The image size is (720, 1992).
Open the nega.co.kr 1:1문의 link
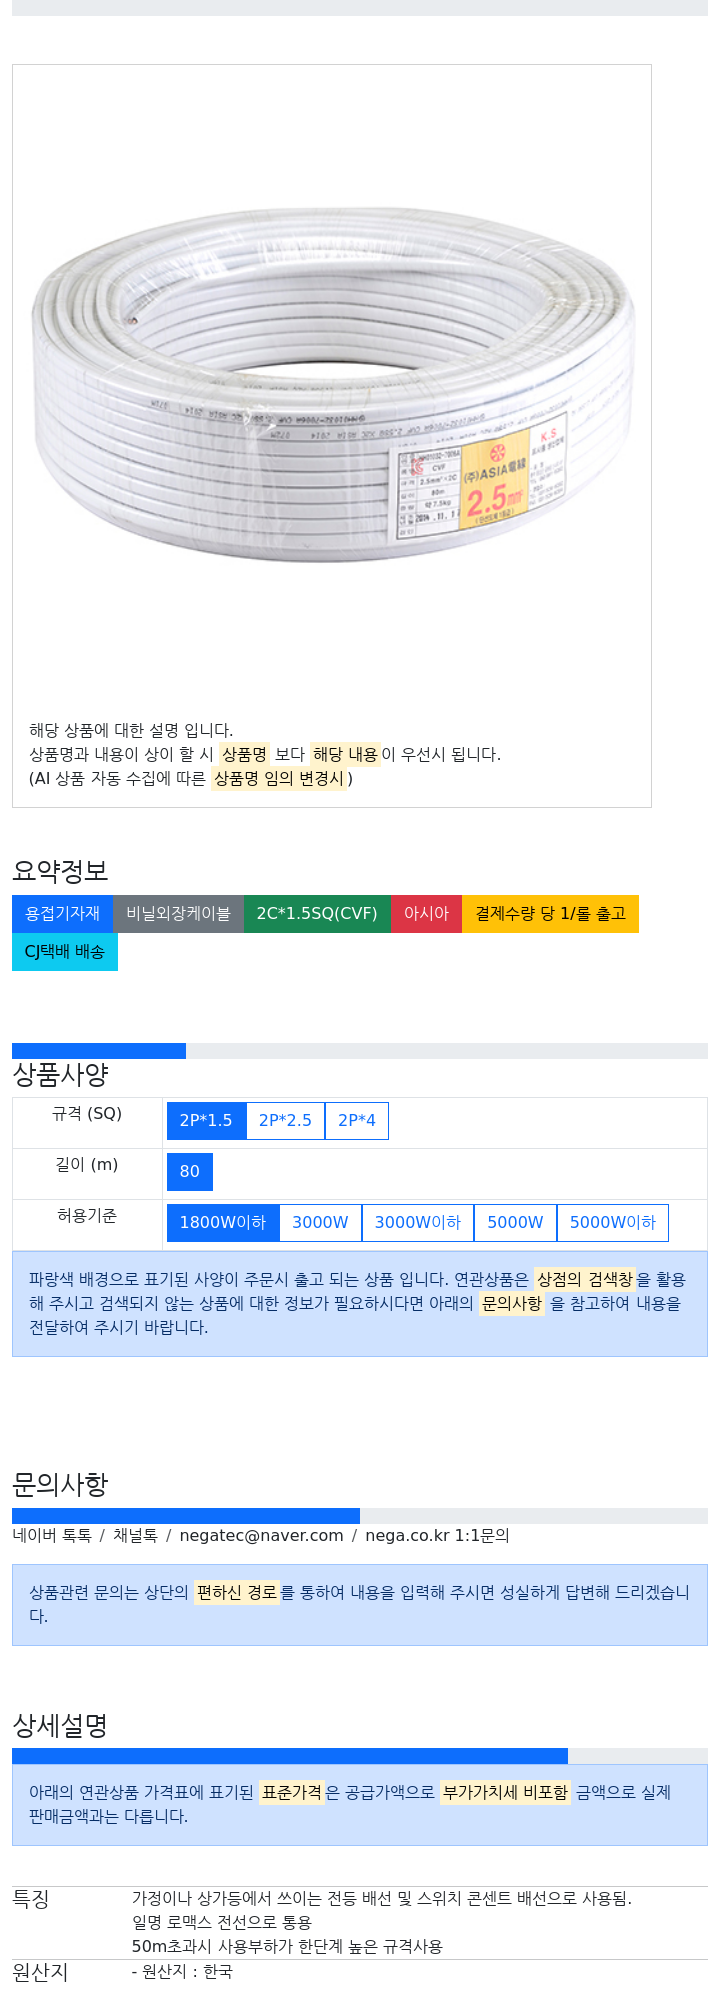click(x=437, y=1536)
